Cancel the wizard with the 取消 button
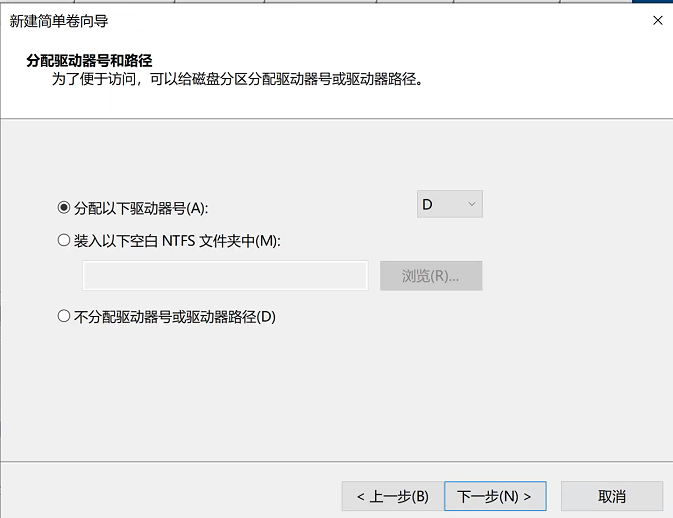The width and height of the screenshot is (673, 518). coord(611,496)
